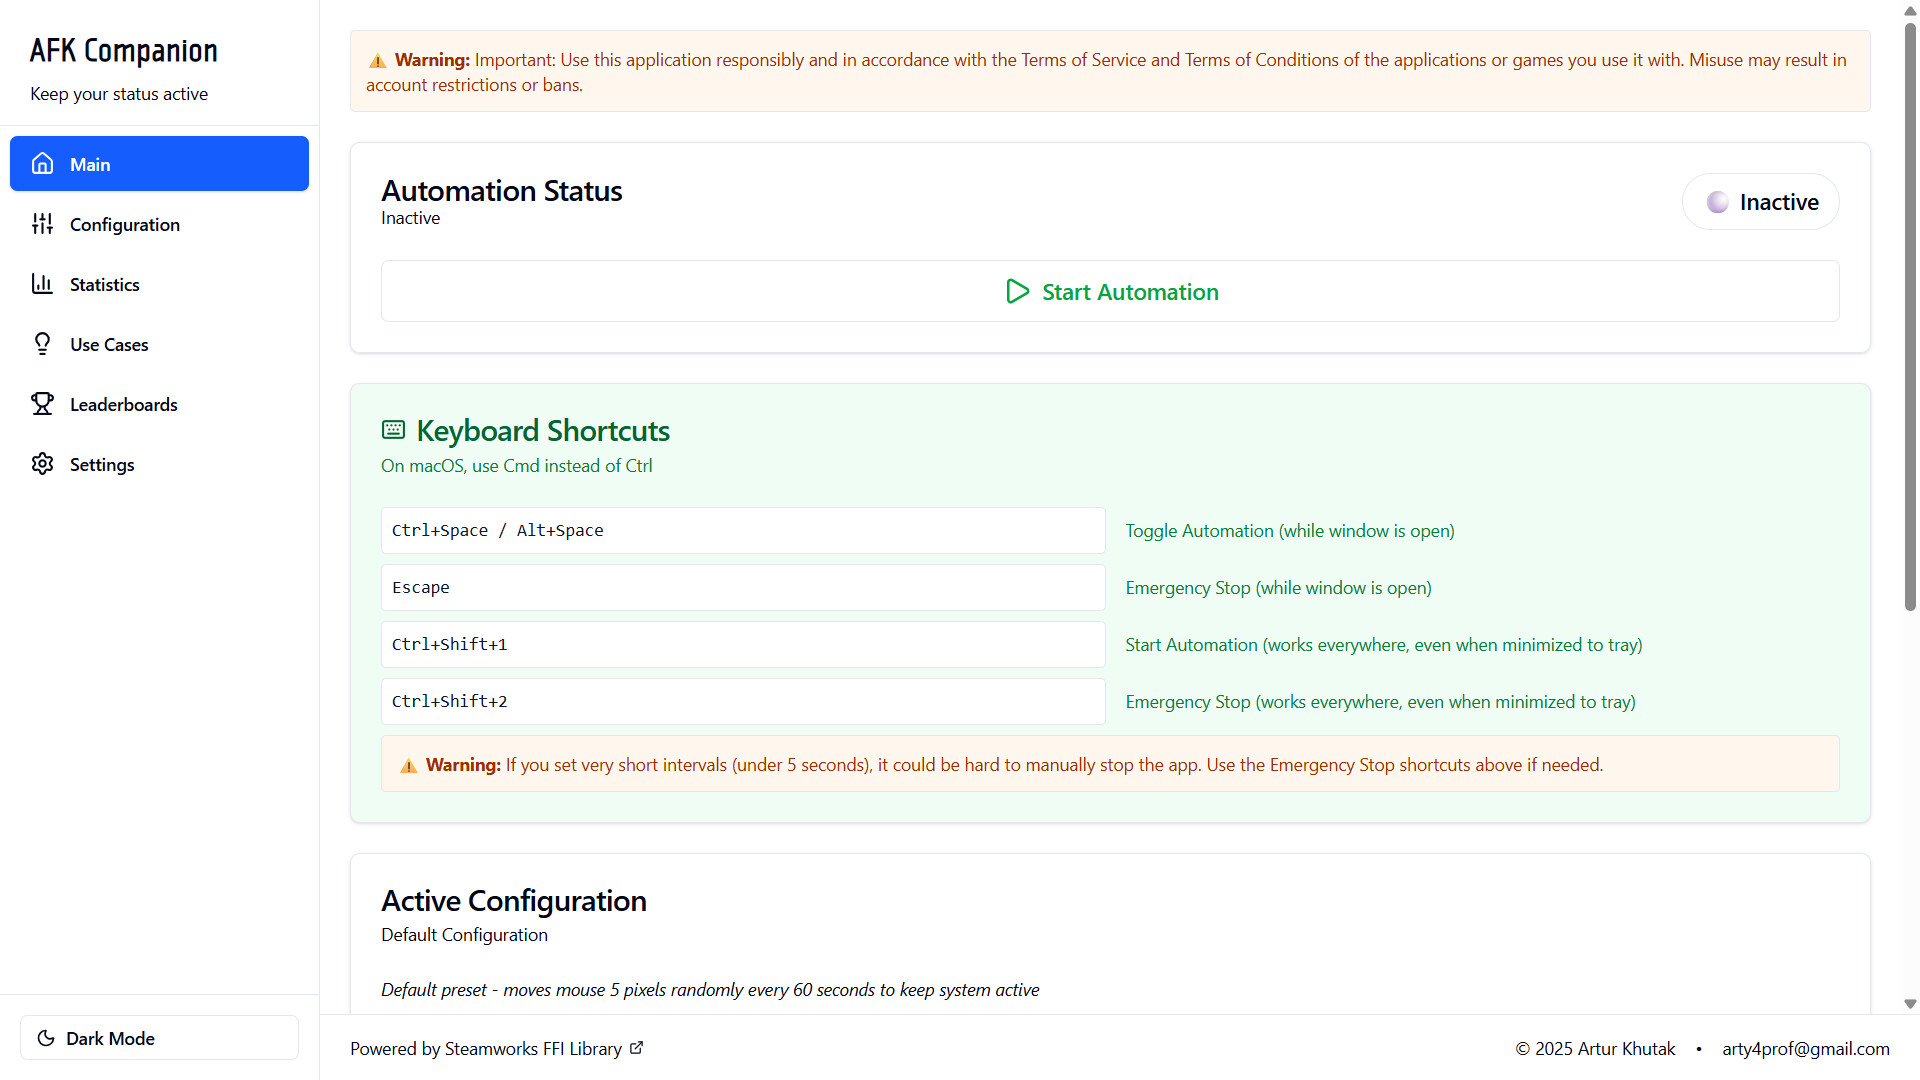Click the Settings gear icon
This screenshot has width=1920, height=1080.
click(42, 464)
